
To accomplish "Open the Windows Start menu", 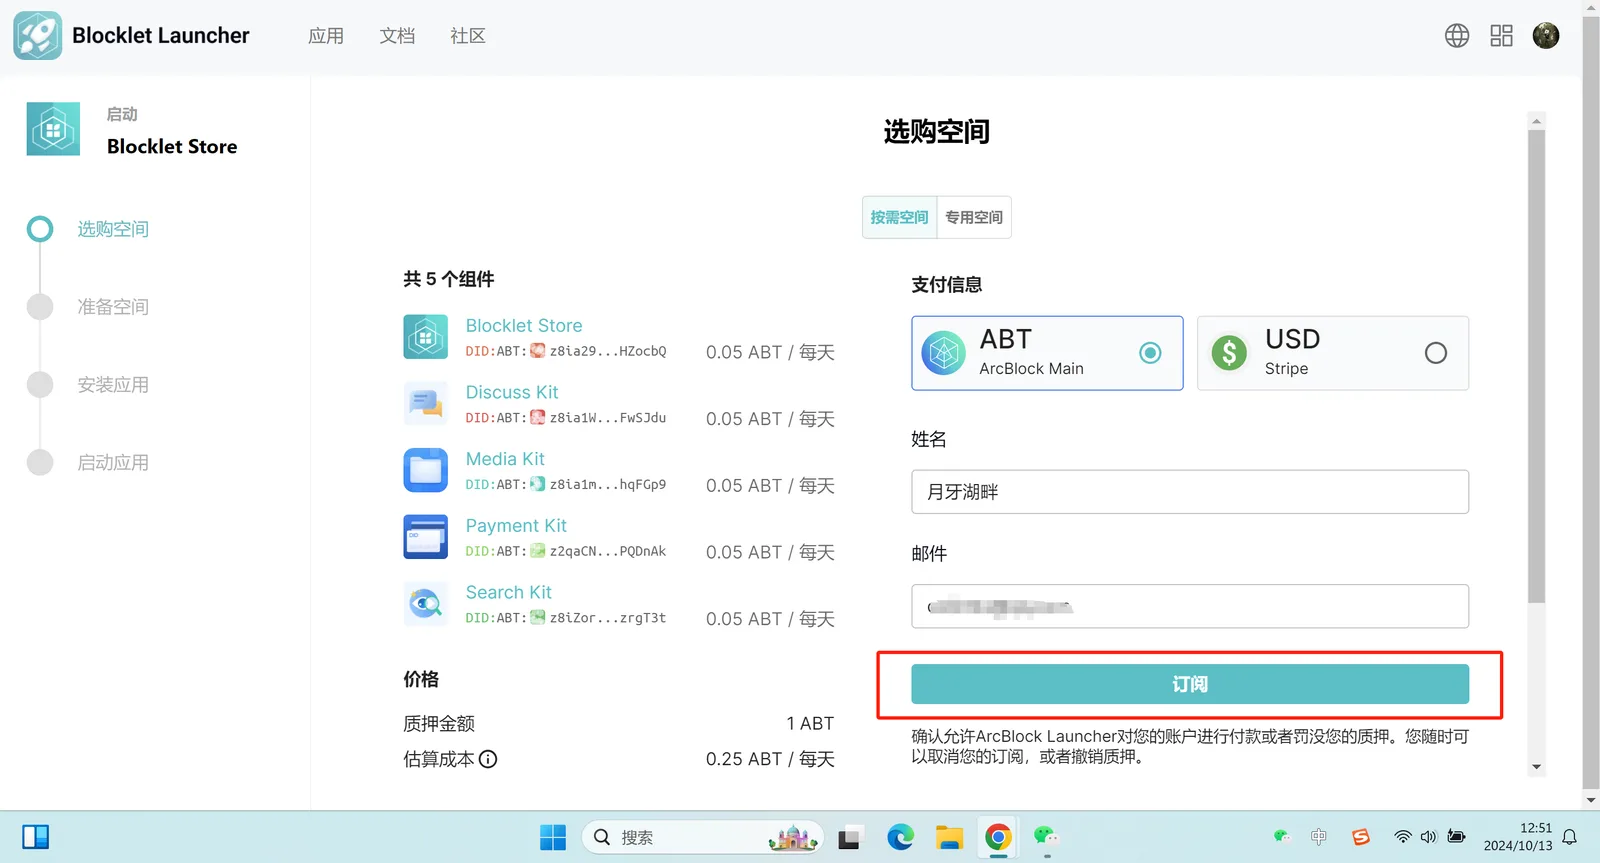I will [x=553, y=837].
